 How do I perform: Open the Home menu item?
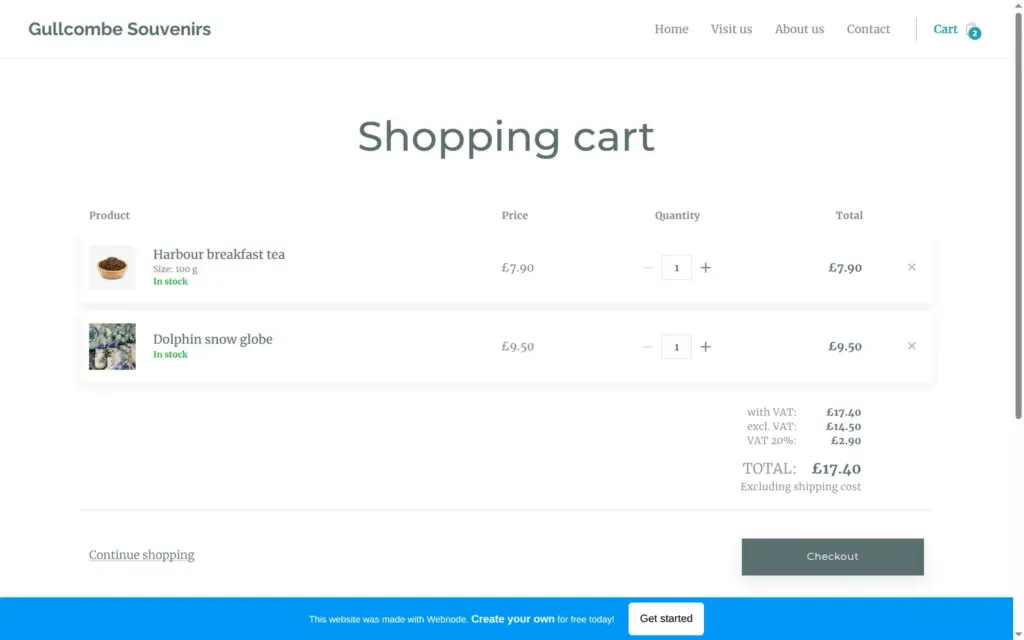coord(671,29)
